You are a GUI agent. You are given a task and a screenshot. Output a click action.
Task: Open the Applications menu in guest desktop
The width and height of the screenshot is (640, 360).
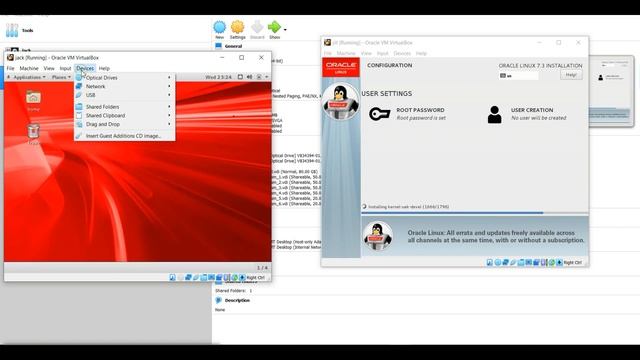(27, 77)
